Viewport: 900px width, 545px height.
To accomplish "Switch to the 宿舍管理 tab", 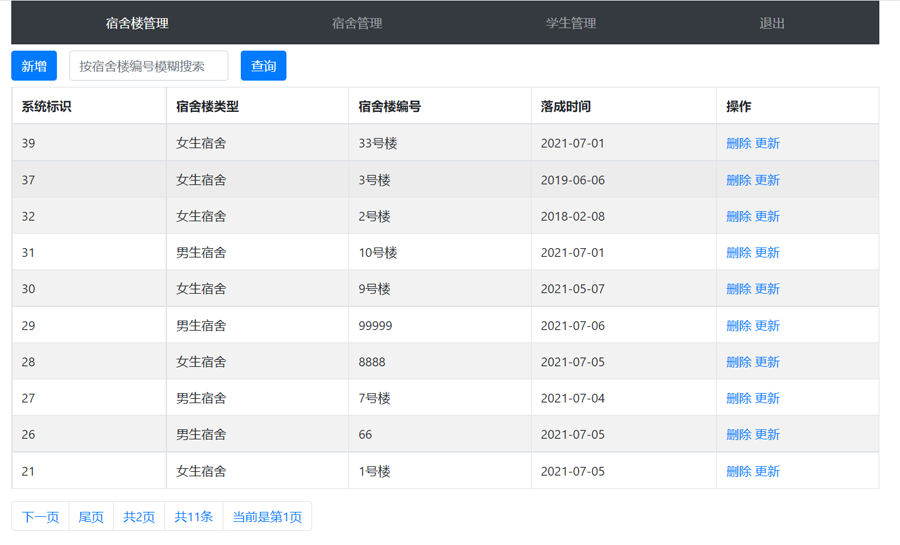I will pos(357,24).
